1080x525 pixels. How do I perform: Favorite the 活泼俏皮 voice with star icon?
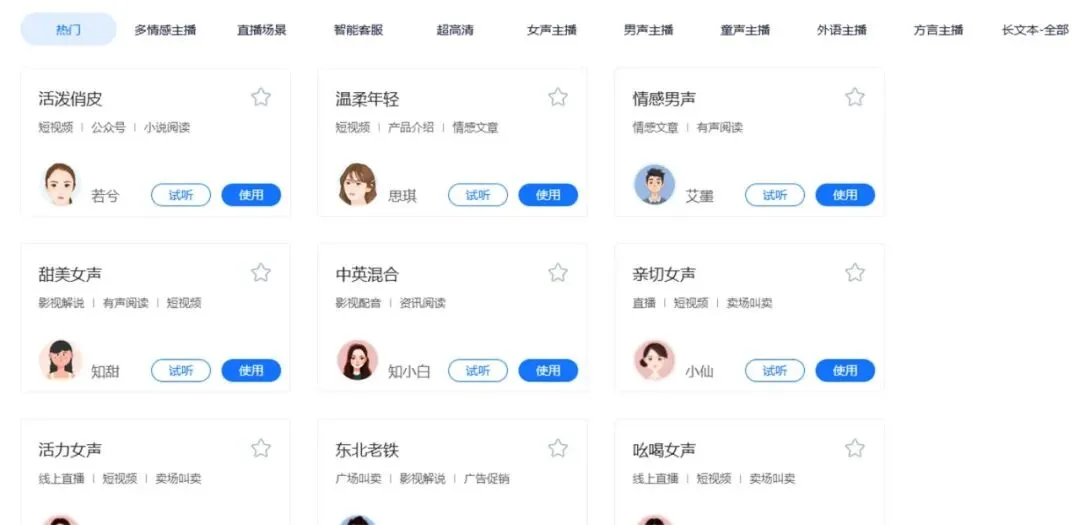click(260, 97)
